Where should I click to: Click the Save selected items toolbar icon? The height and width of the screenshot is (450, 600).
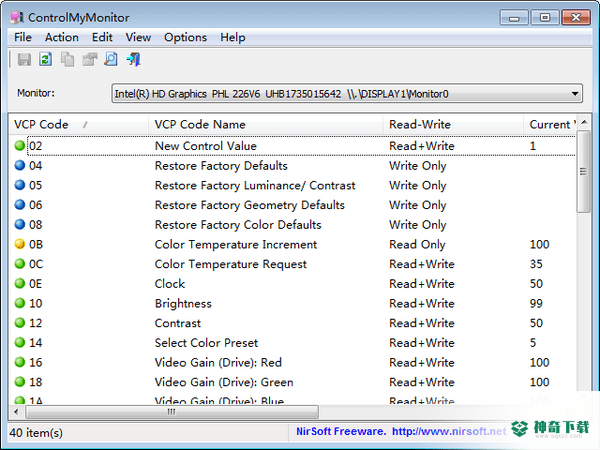[x=24, y=60]
